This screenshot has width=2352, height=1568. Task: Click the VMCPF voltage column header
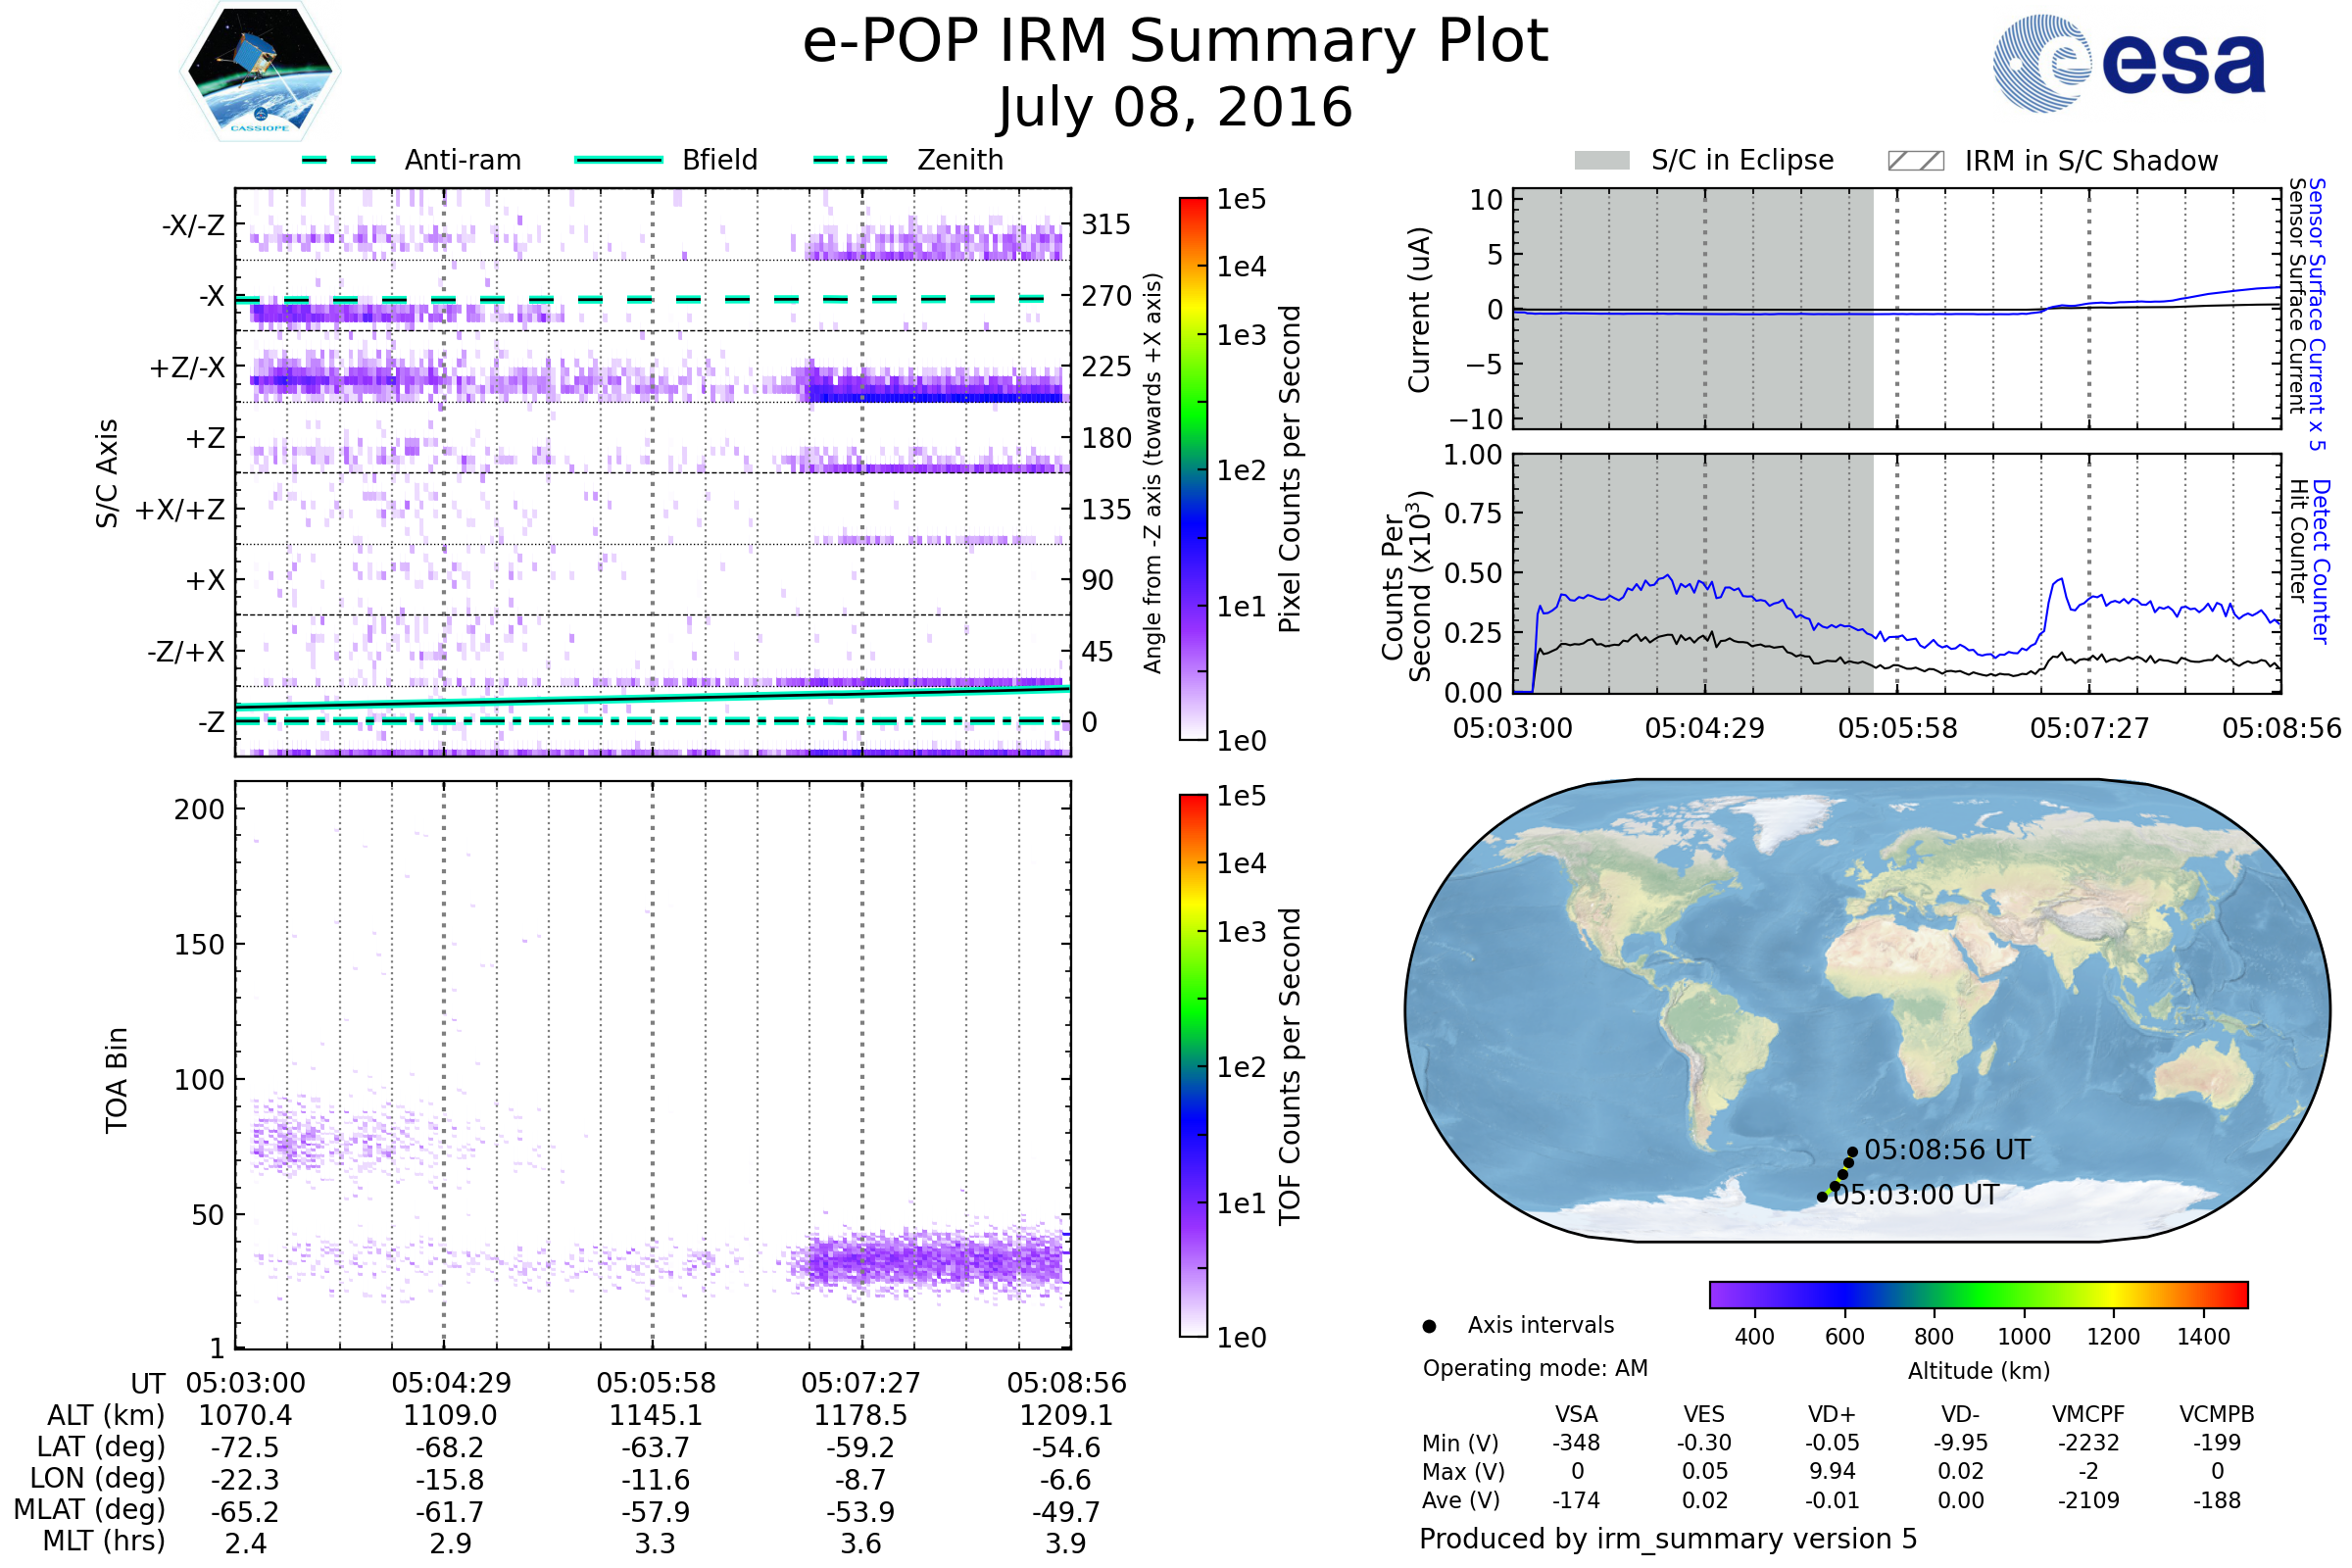[x=2088, y=1414]
